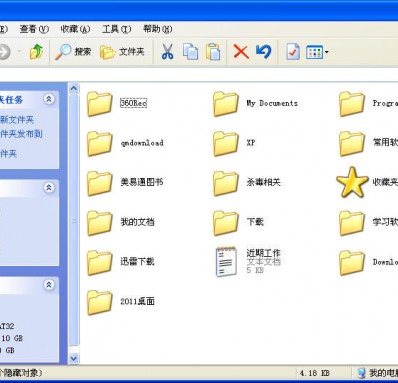Select the 2011桌面 folder icon
This screenshot has width=398, height=383.
point(99,302)
